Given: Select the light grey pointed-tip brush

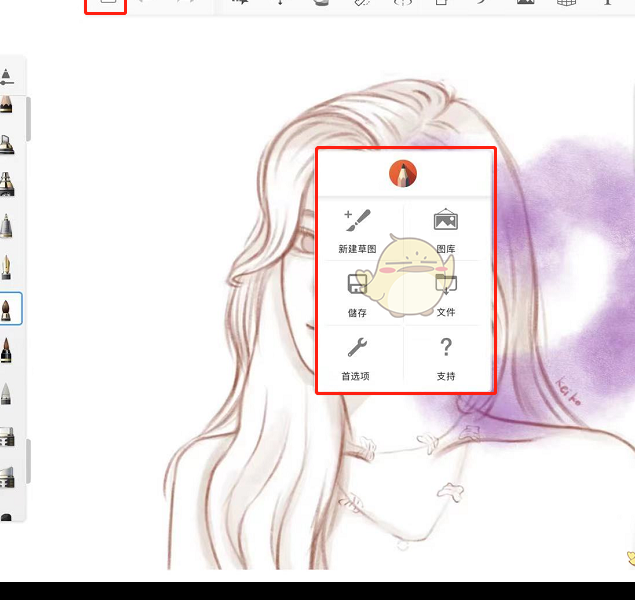Looking at the screenshot, I should pos(6,394).
